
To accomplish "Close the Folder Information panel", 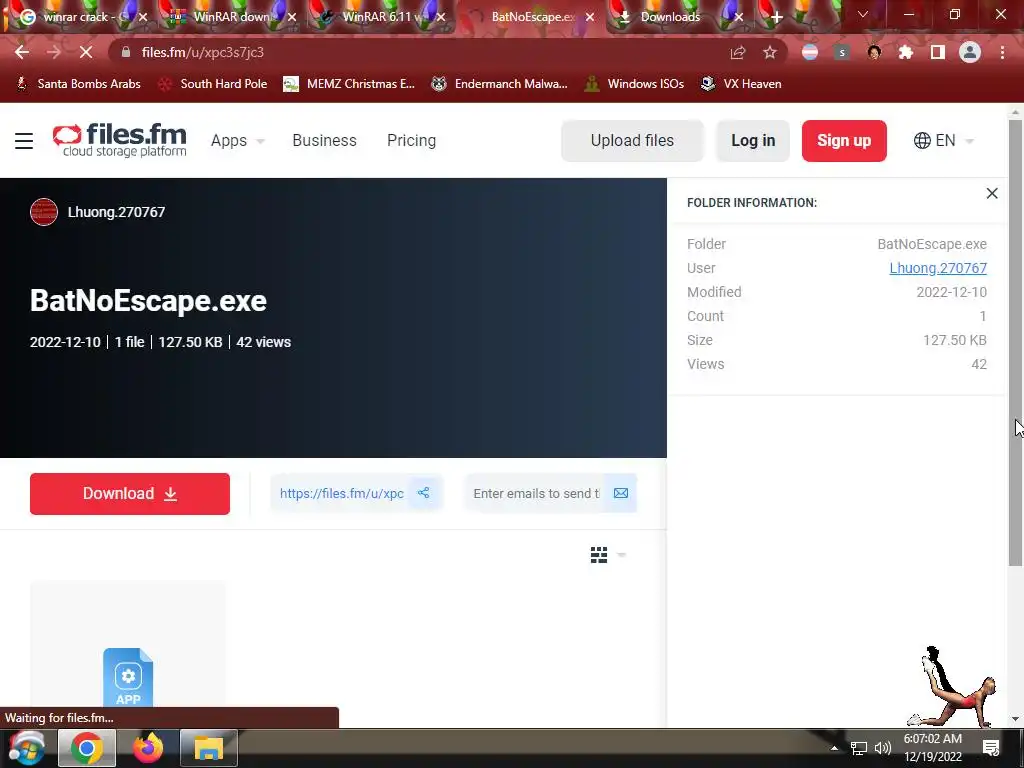I will pos(992,193).
